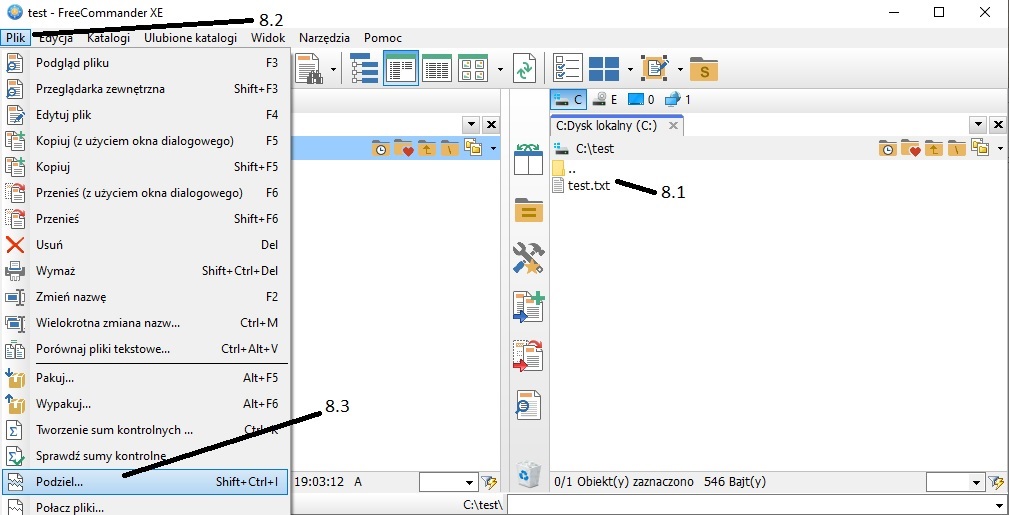The image size is (1009, 515).
Task: Close the C:Dysk lokalny (C:) tab
Action: [x=673, y=126]
